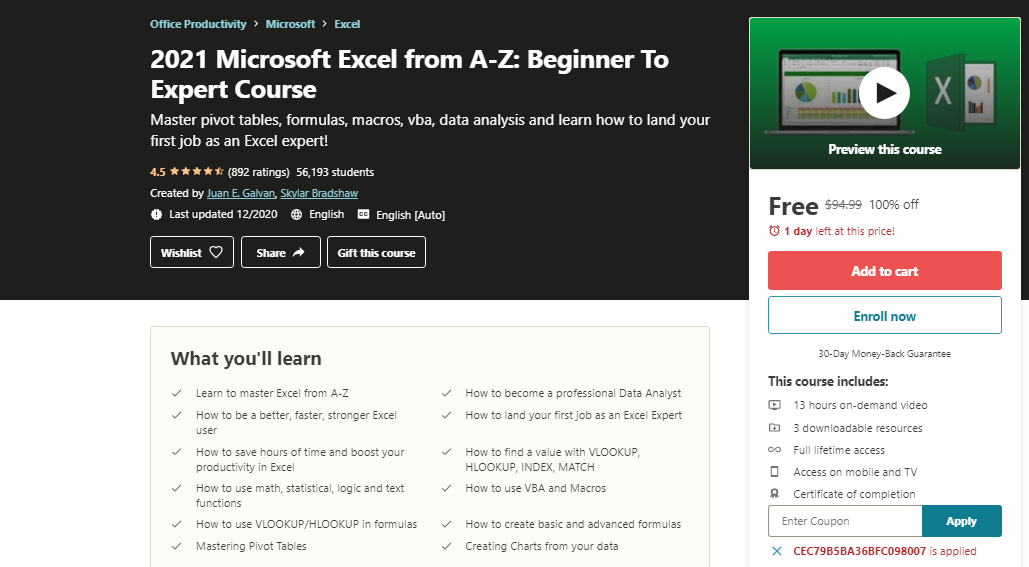
Task: Click the share arrow icon
Action: tap(298, 253)
